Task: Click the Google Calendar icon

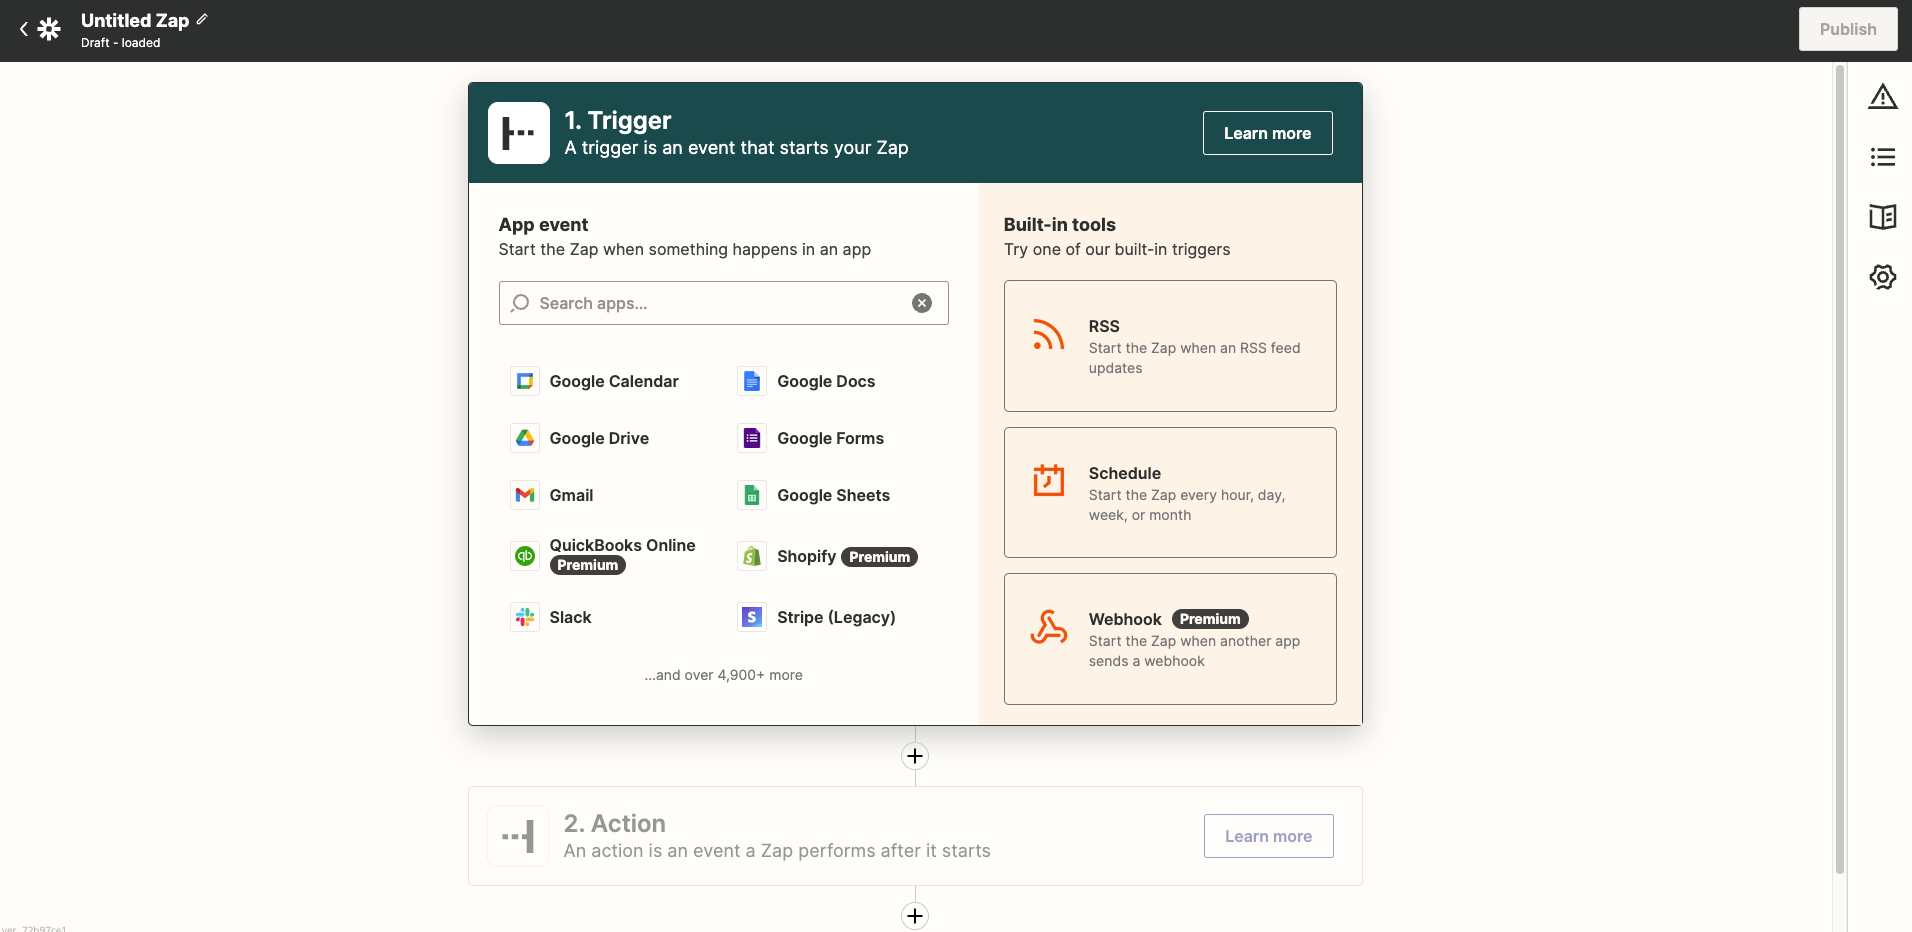Action: coord(525,381)
